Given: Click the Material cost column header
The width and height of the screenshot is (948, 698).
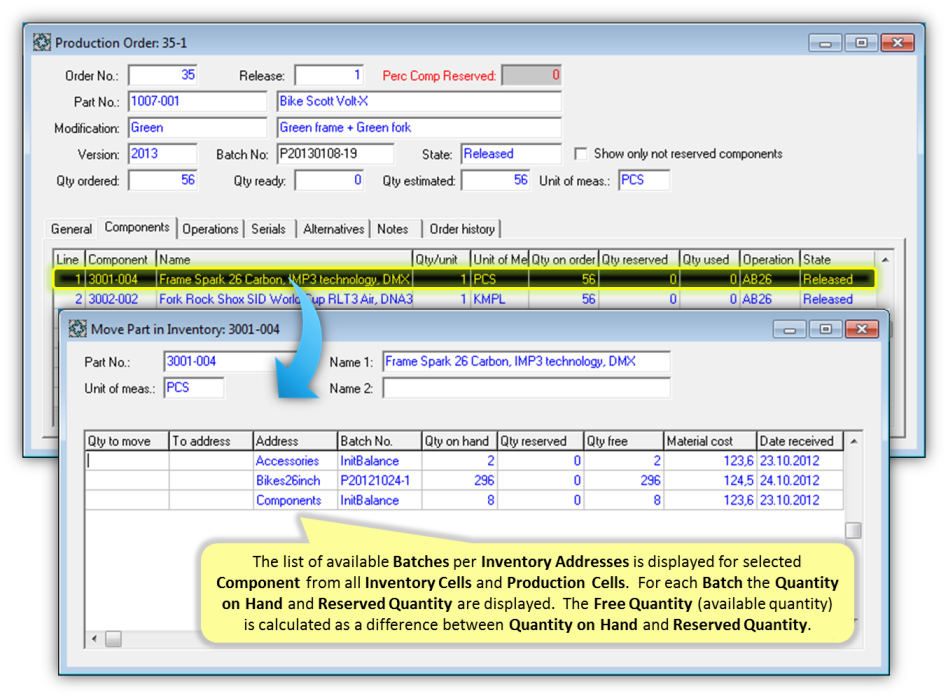Looking at the screenshot, I should (710, 441).
